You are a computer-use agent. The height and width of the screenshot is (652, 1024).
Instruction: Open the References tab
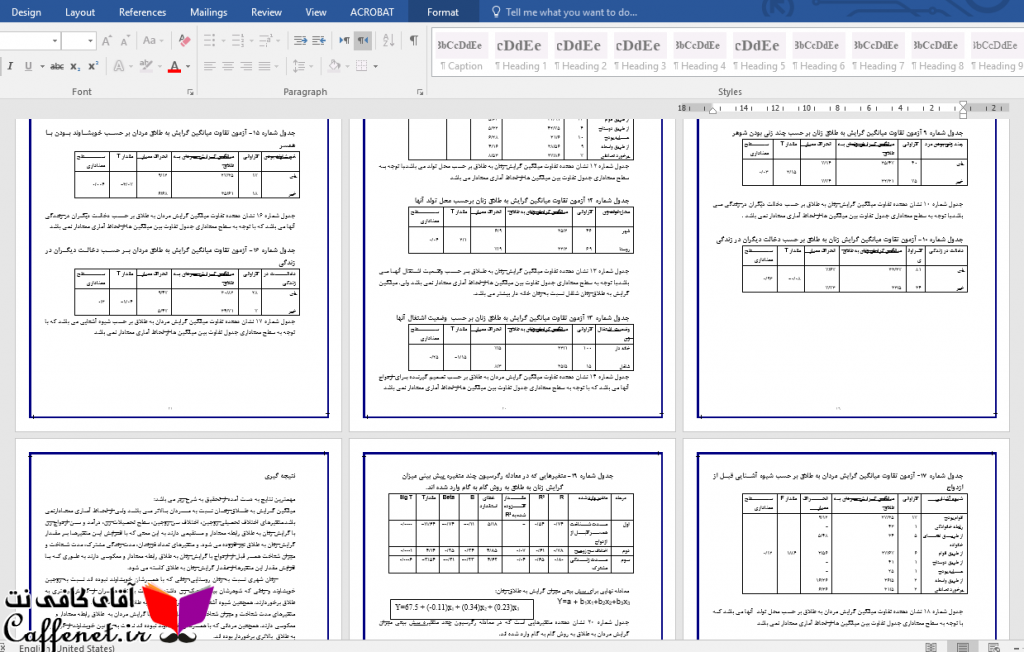tap(142, 12)
